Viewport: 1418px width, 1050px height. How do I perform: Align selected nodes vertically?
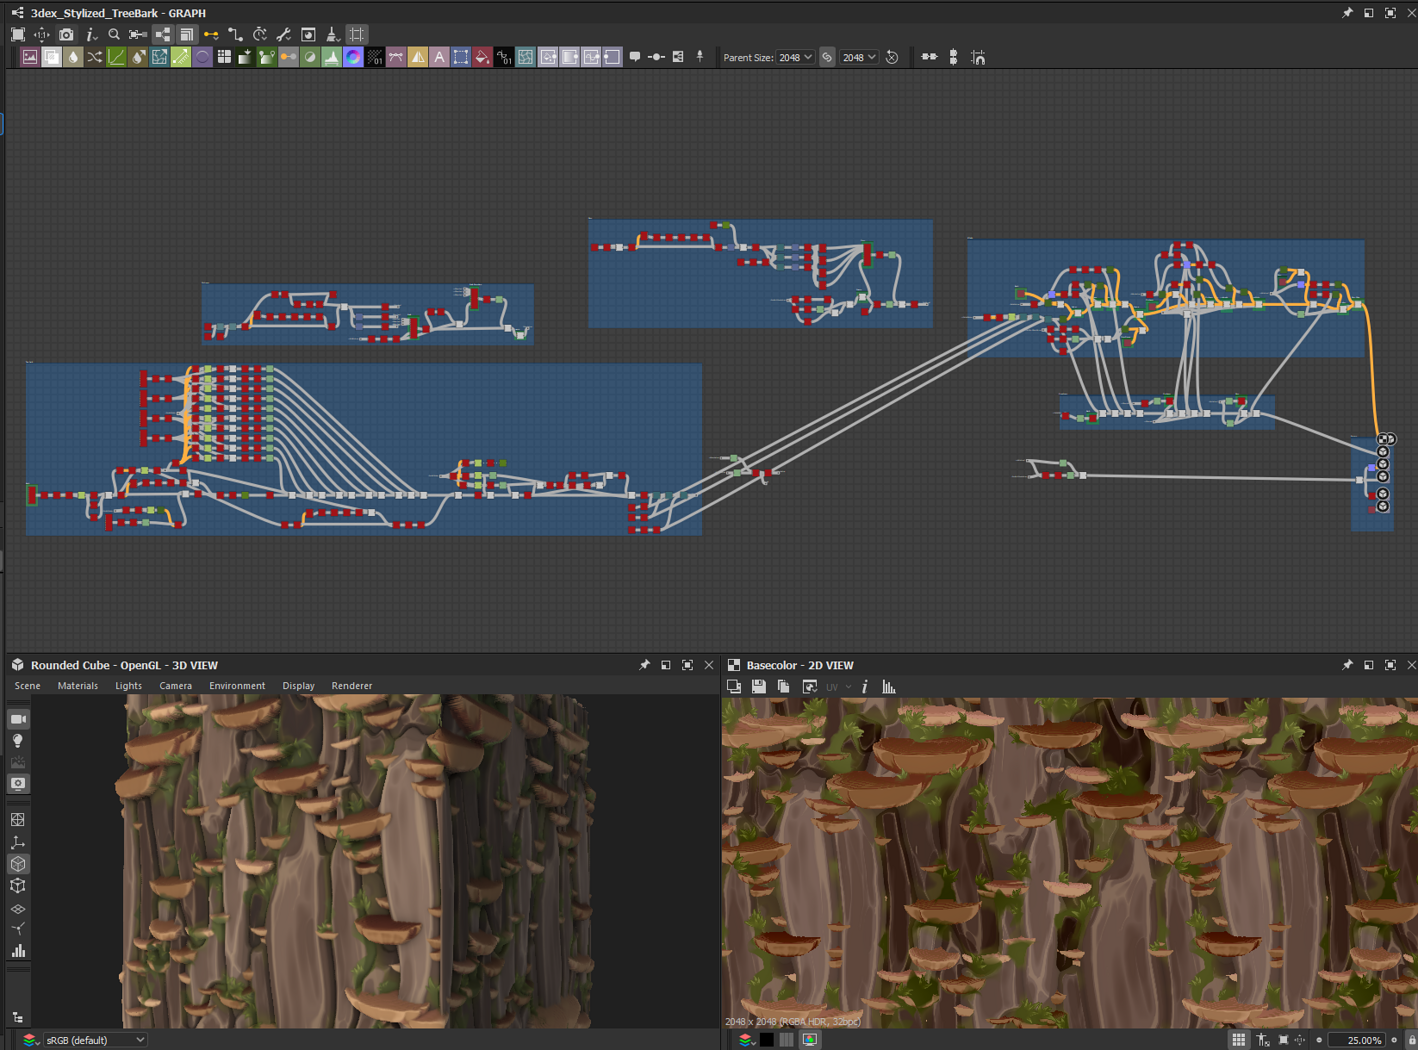[953, 57]
